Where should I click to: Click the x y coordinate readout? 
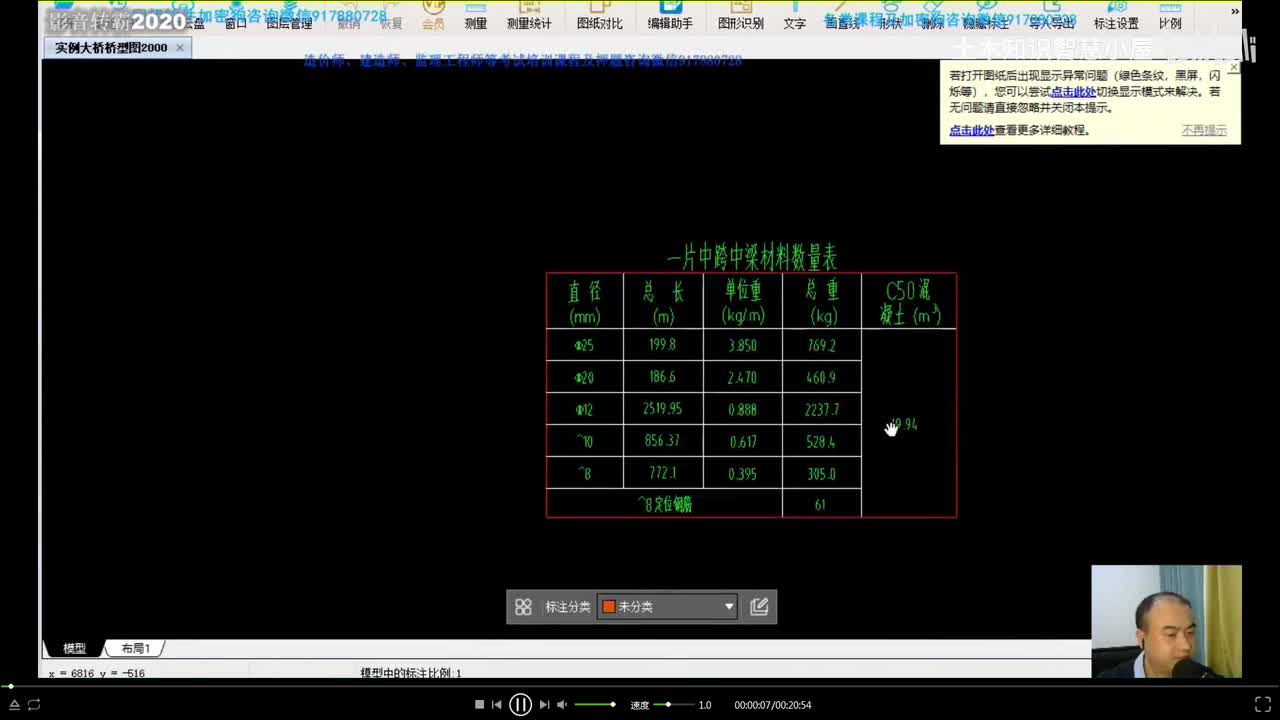[97, 674]
